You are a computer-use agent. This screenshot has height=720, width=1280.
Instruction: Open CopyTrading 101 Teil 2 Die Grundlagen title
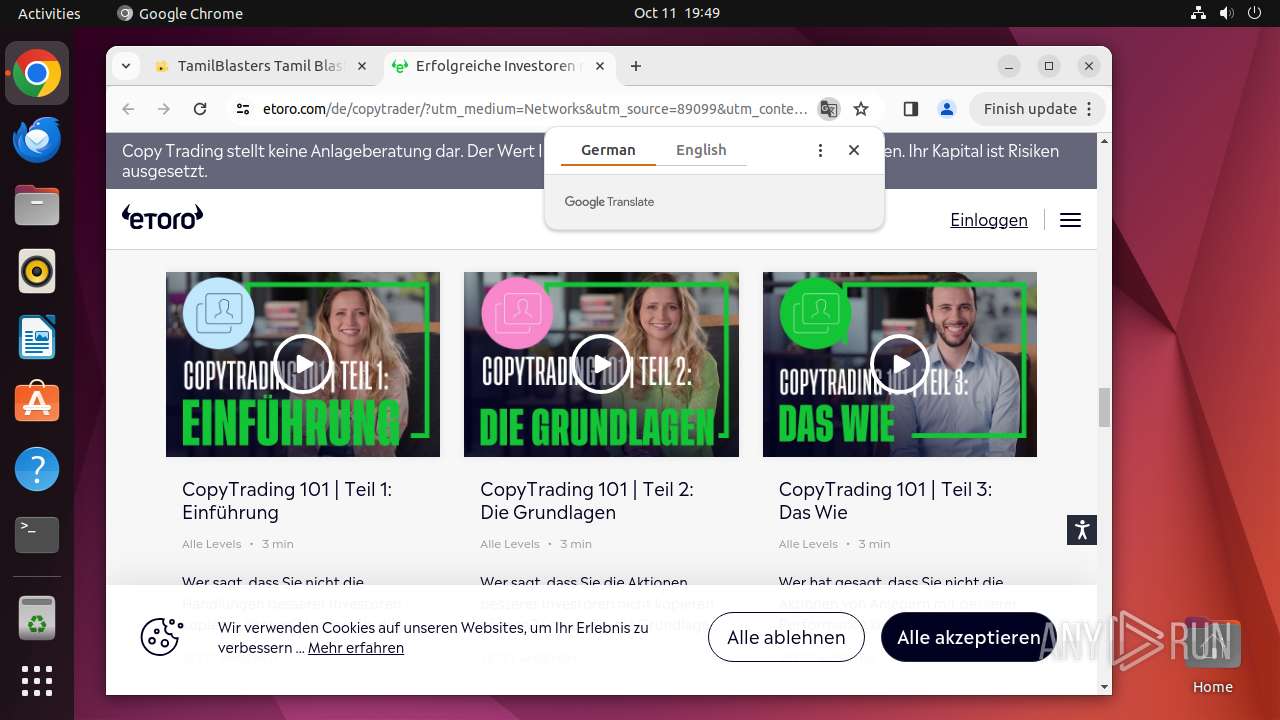587,501
